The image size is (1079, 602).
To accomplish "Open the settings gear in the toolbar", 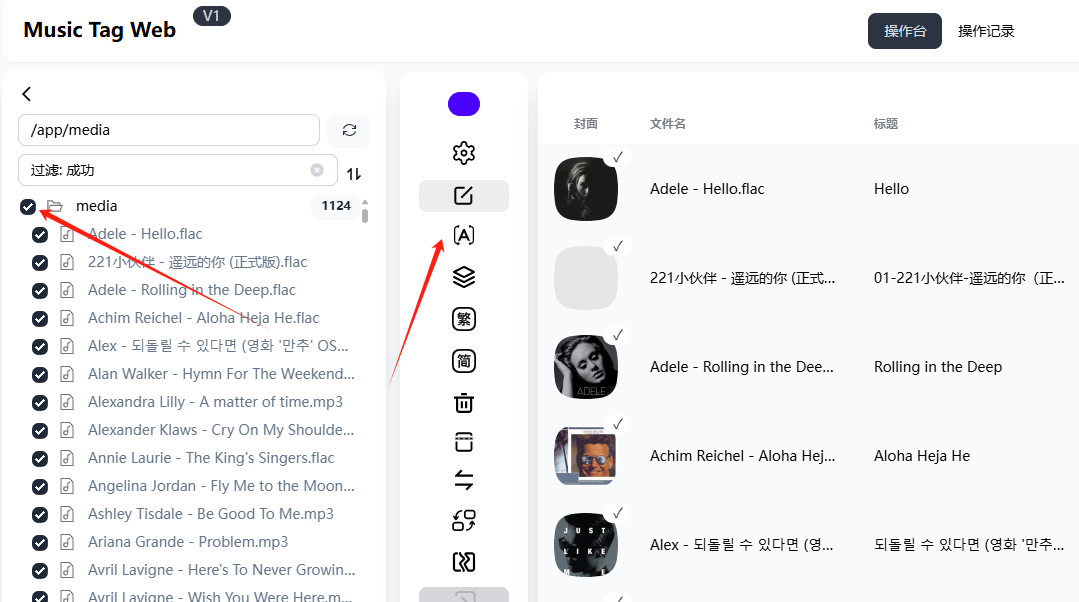I will tap(464, 153).
